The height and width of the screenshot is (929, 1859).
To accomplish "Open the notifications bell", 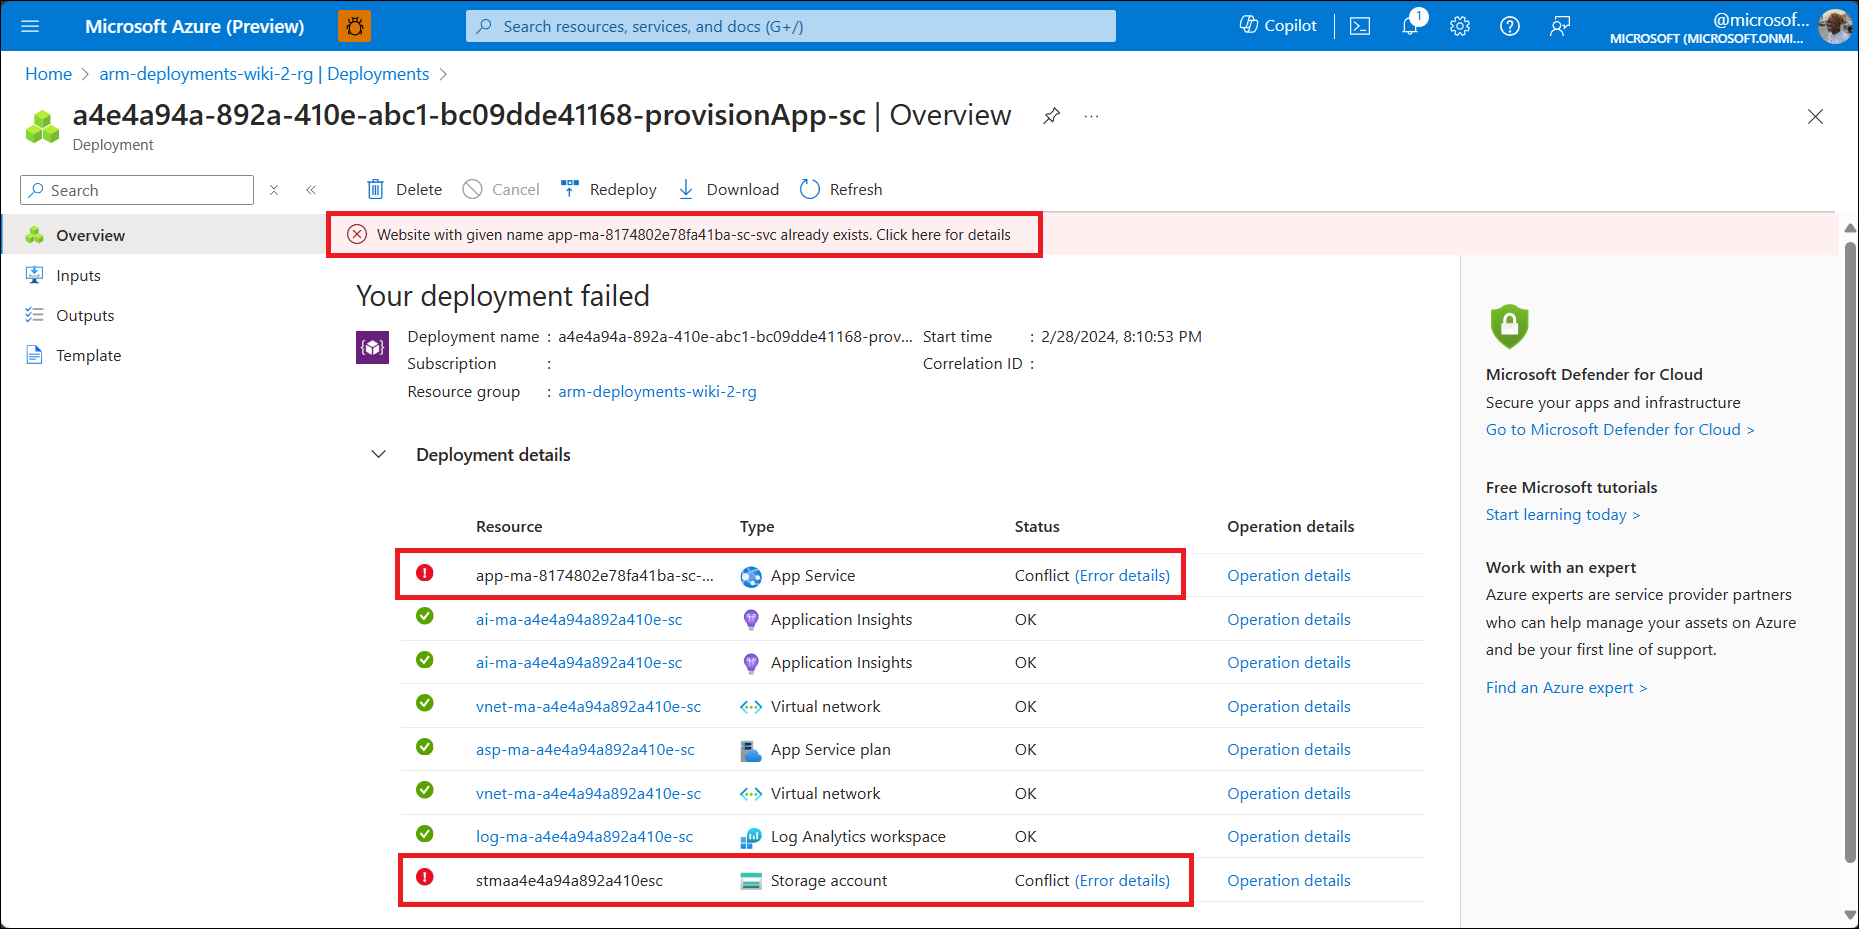I will point(1410,26).
